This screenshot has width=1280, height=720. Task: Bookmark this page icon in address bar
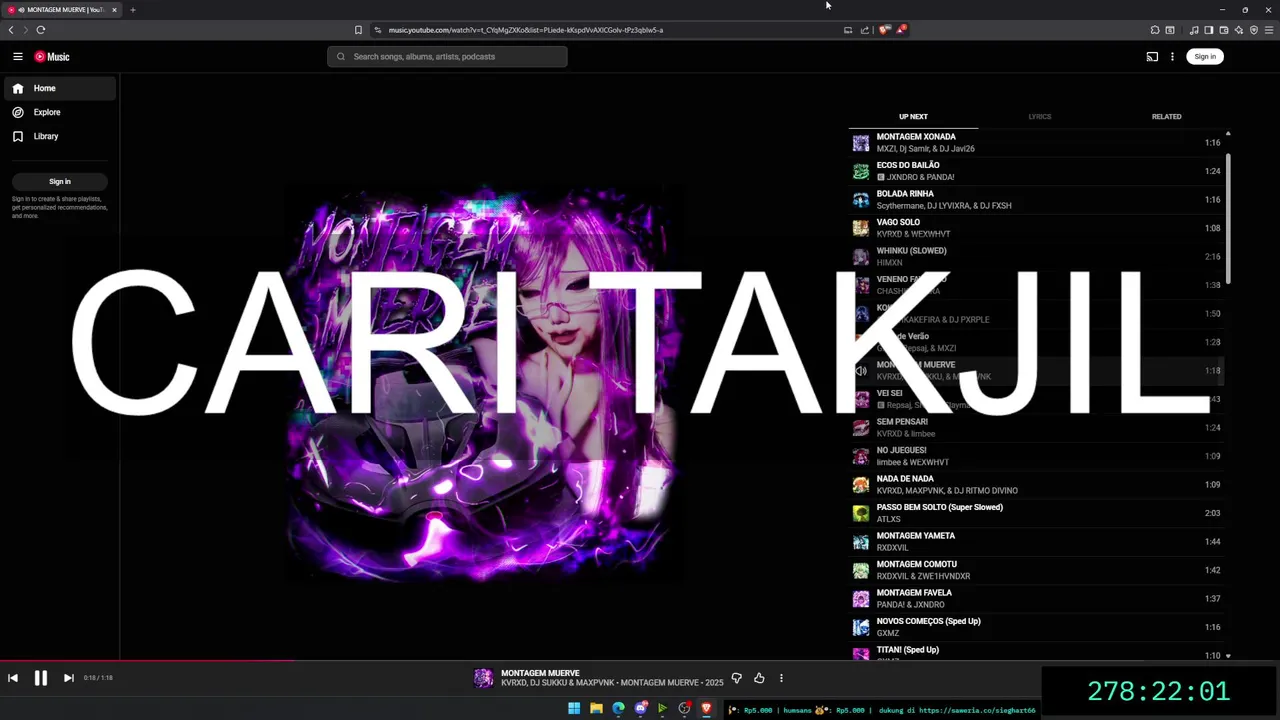358,30
